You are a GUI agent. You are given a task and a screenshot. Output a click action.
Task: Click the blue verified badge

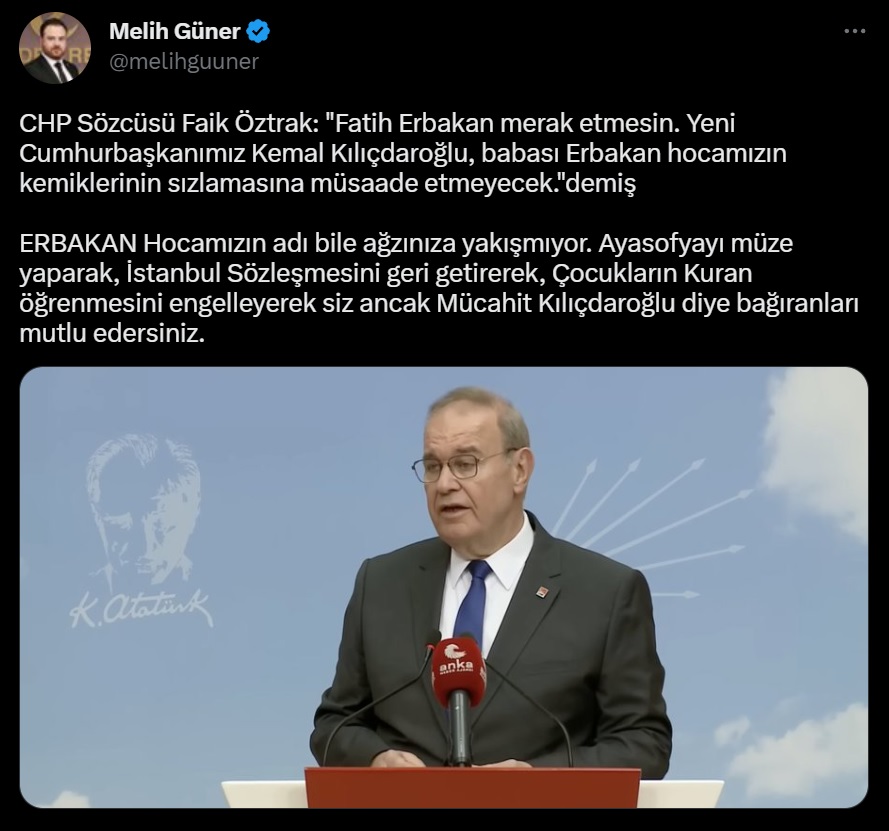point(259,31)
